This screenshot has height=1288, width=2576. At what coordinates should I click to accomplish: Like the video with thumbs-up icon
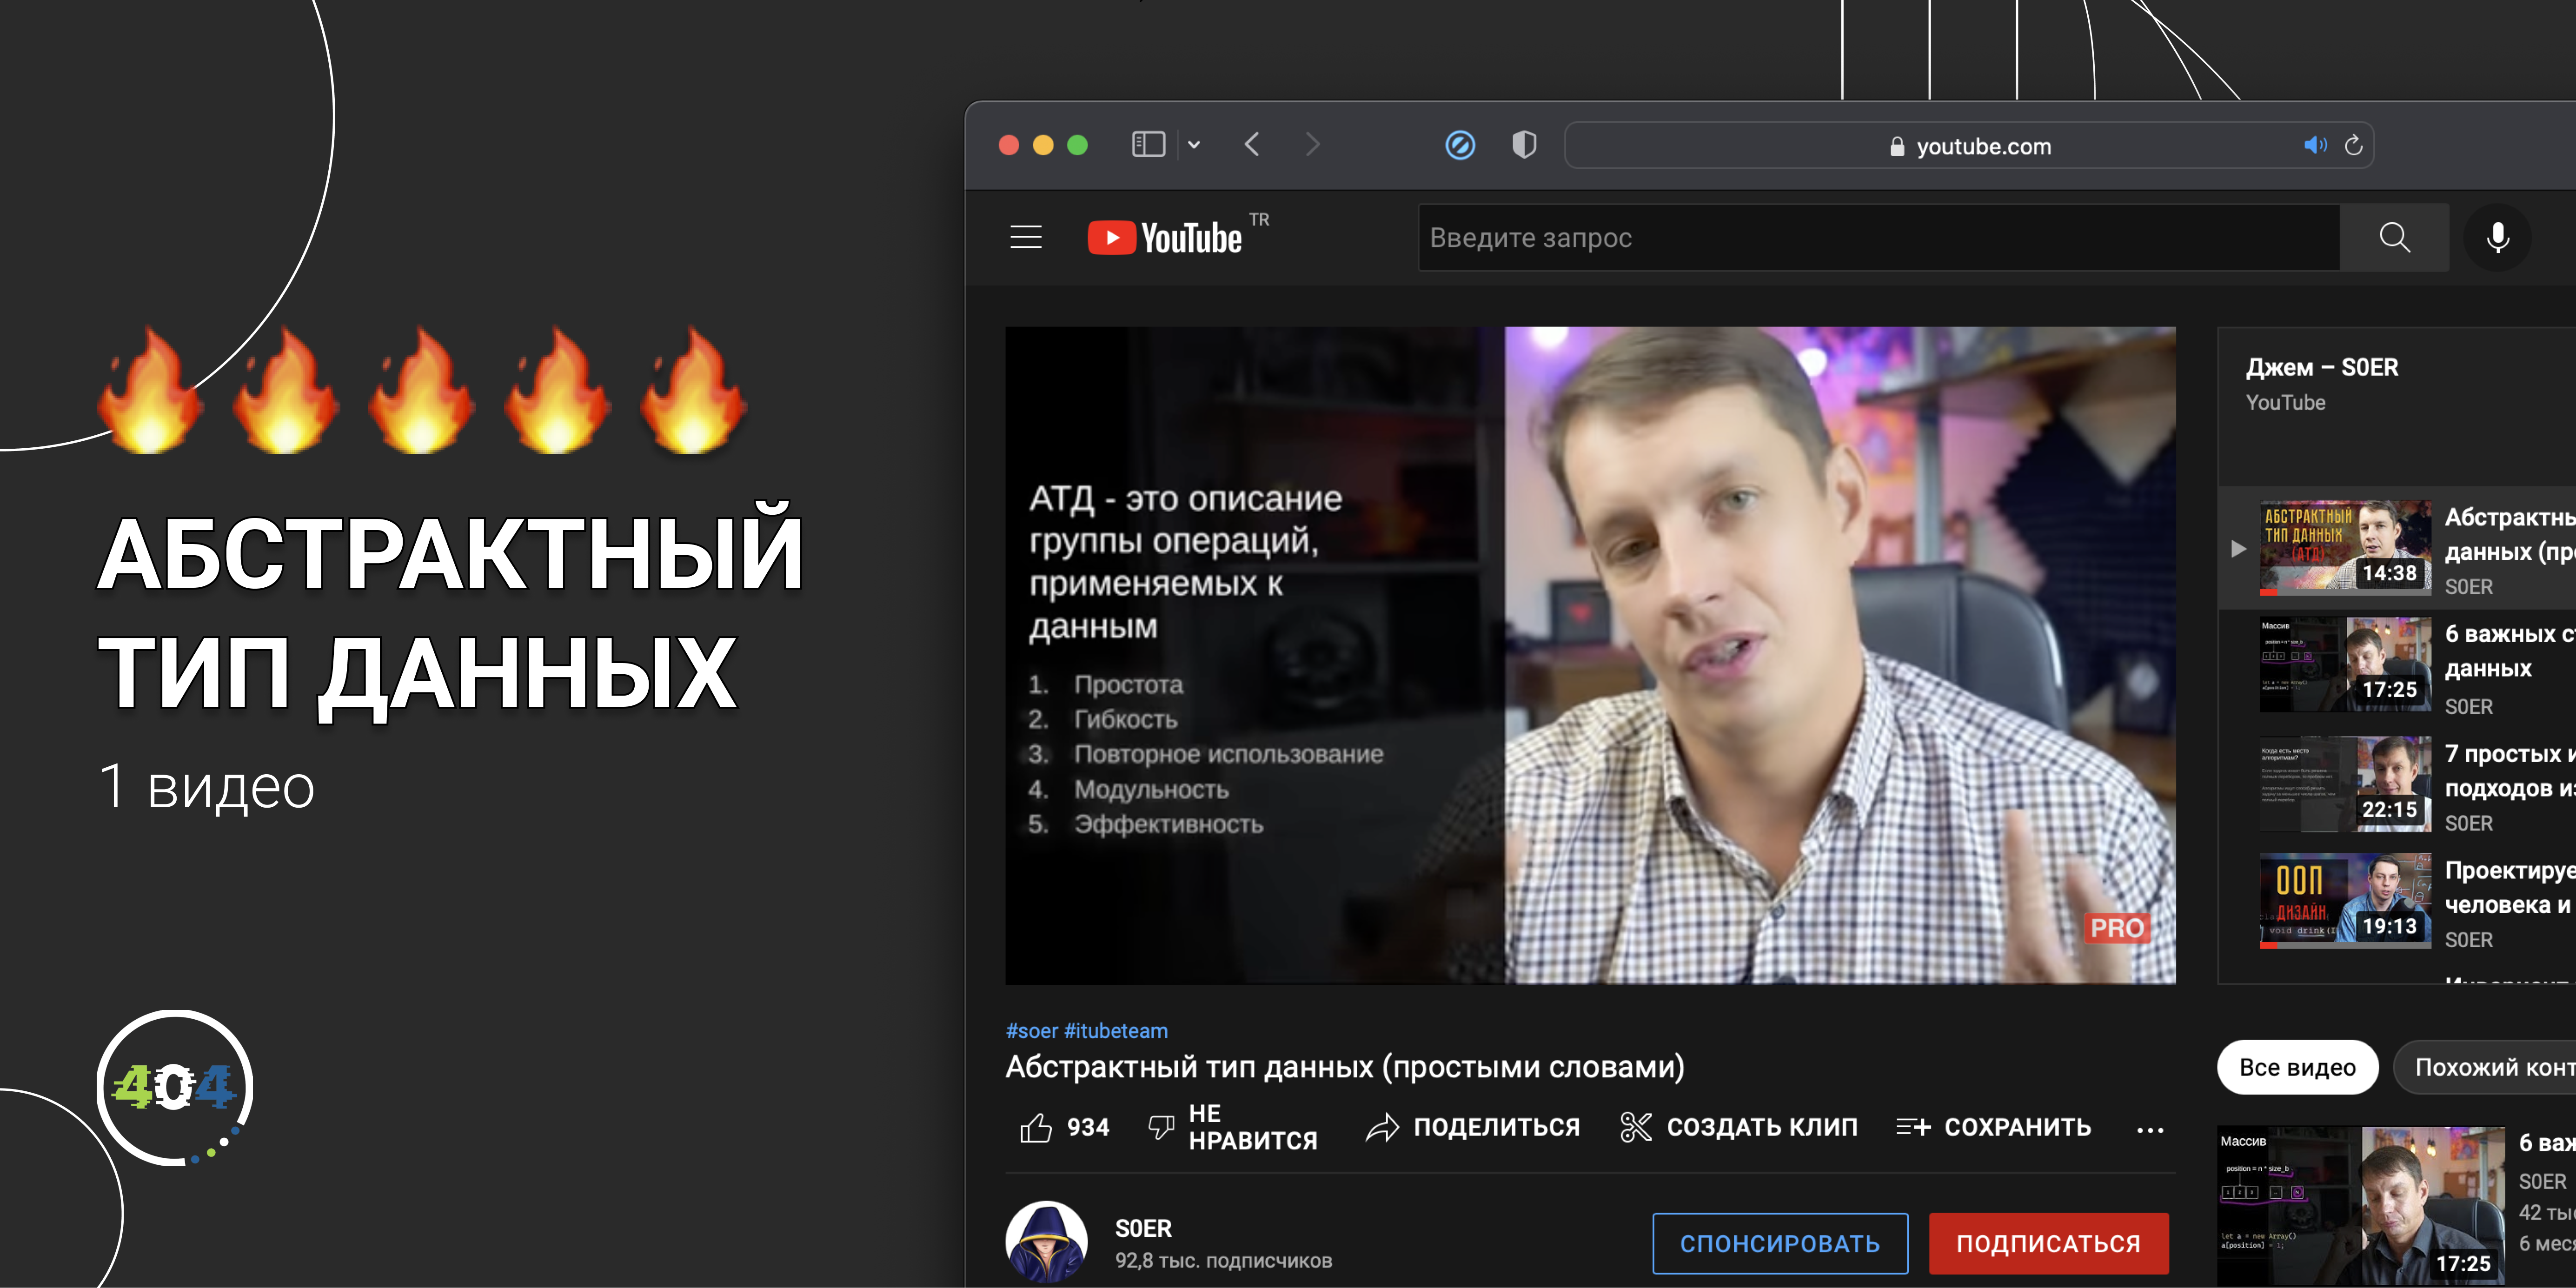coord(1036,1127)
